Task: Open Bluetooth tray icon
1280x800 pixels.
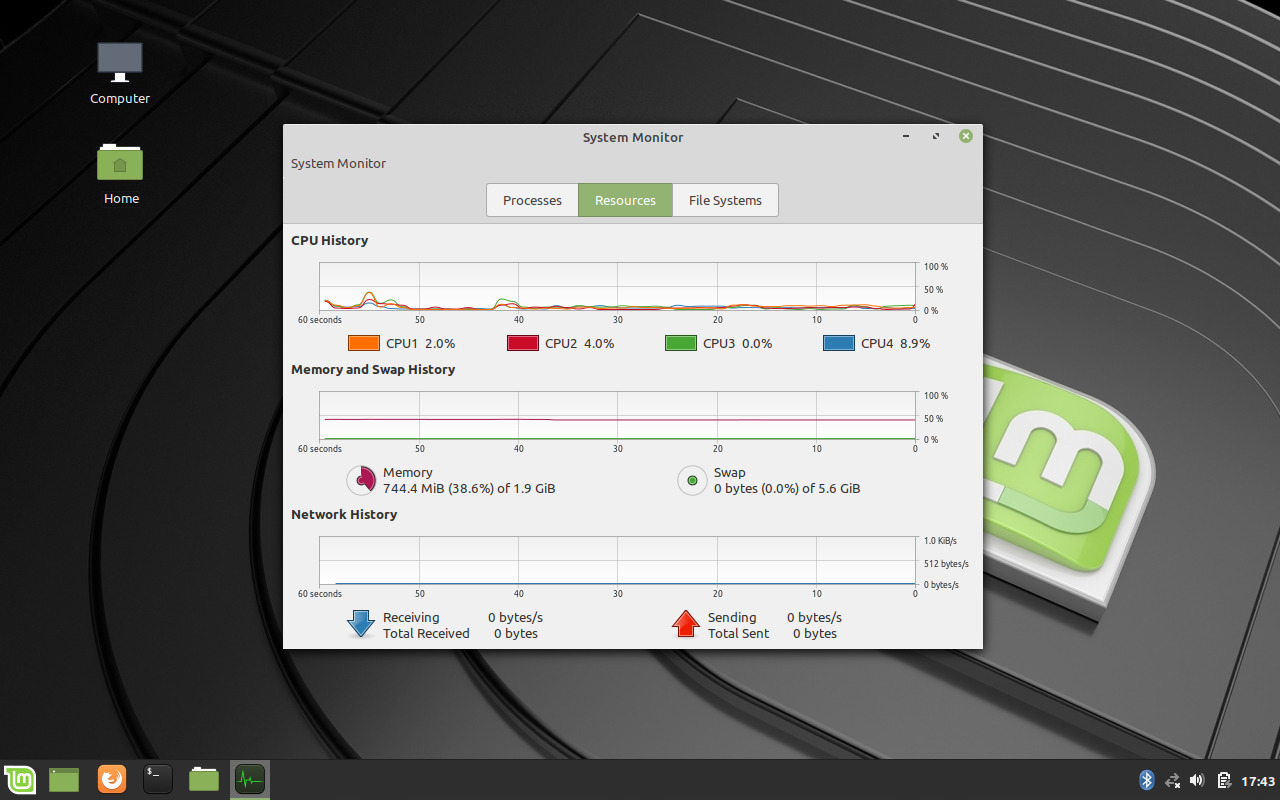Action: [1147, 780]
